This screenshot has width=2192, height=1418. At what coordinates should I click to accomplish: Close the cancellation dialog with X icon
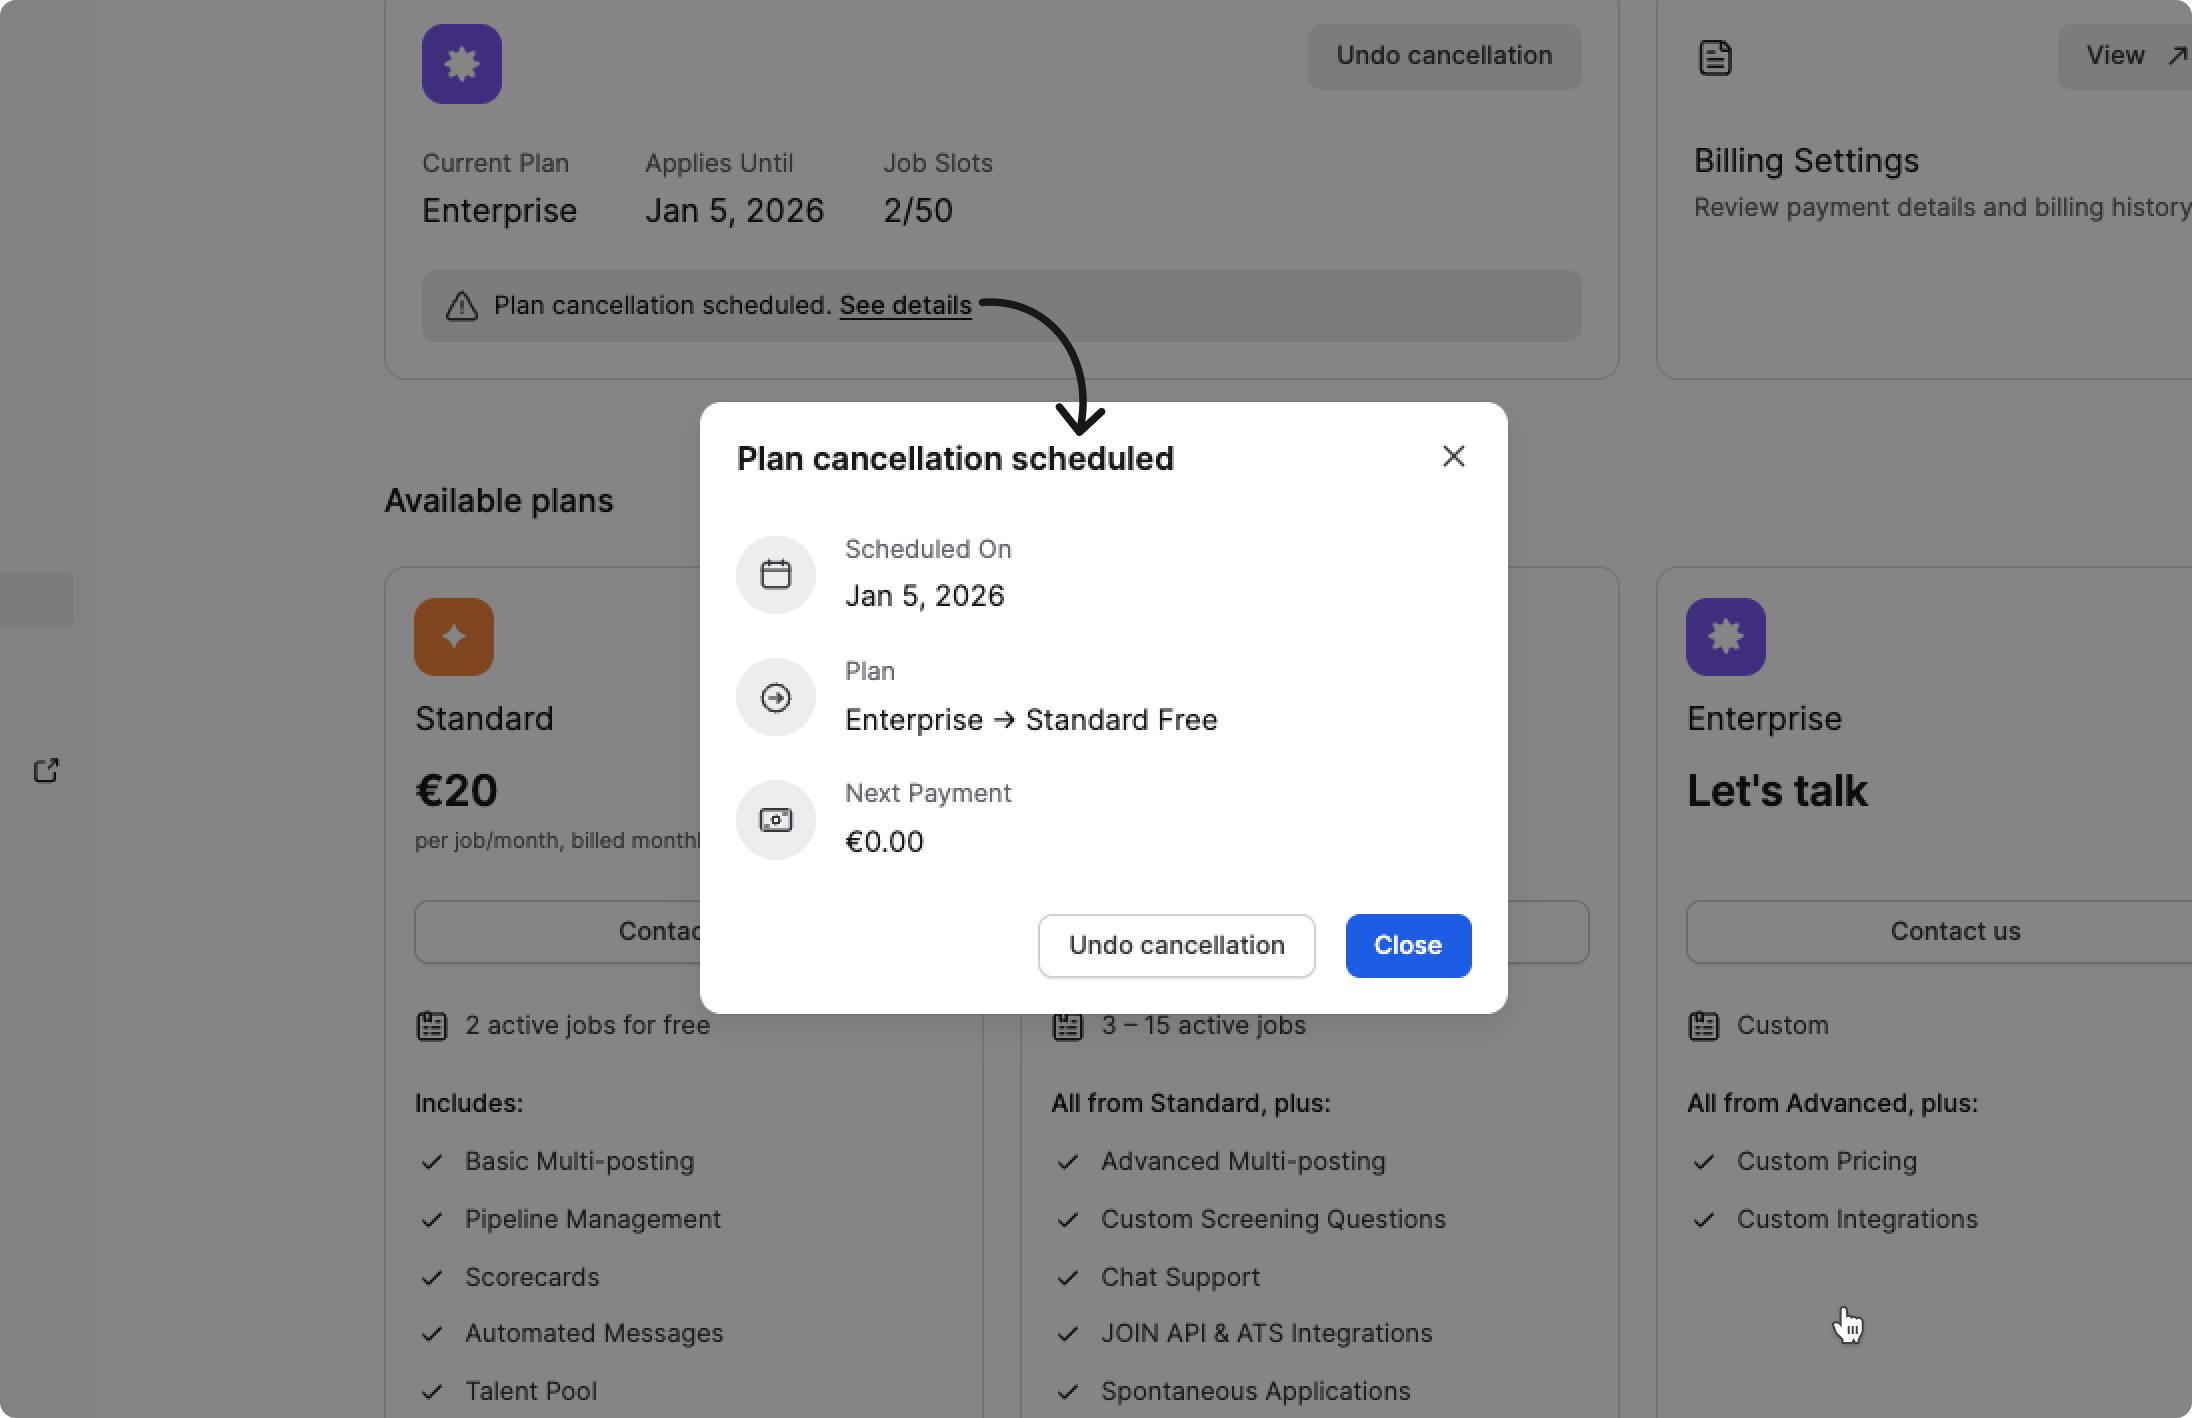(x=1454, y=456)
